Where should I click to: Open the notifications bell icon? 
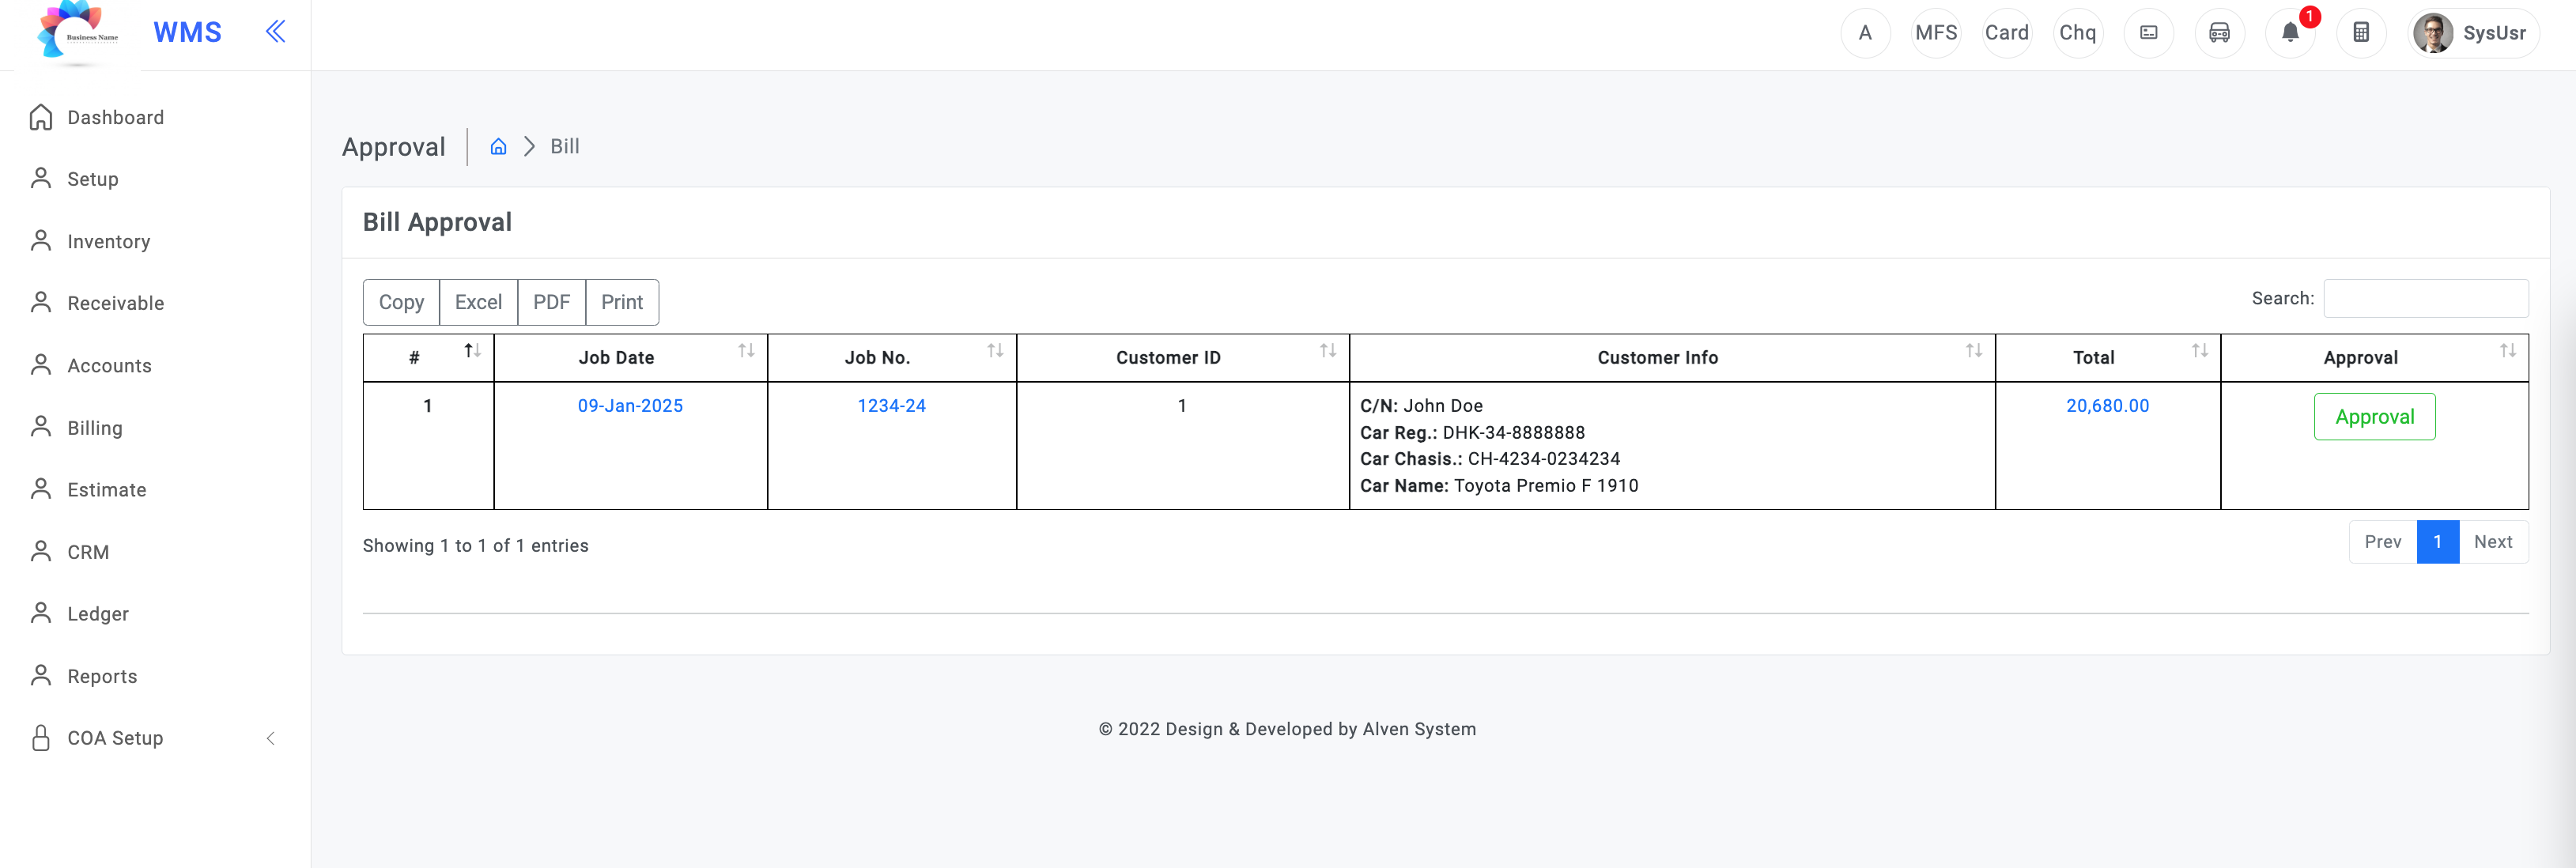click(2290, 33)
